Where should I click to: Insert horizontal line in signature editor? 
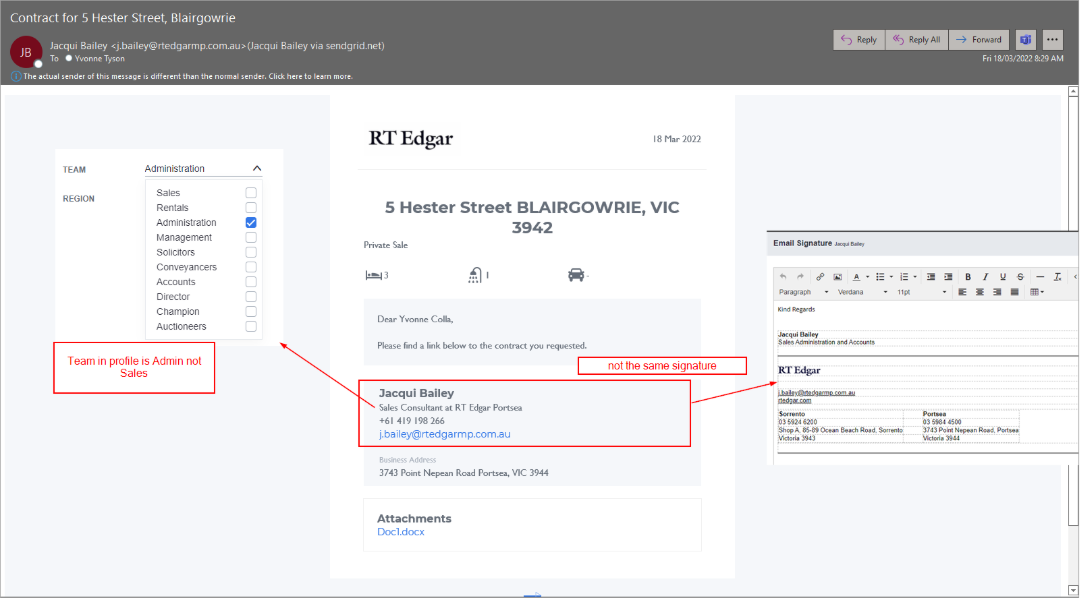coord(1040,277)
